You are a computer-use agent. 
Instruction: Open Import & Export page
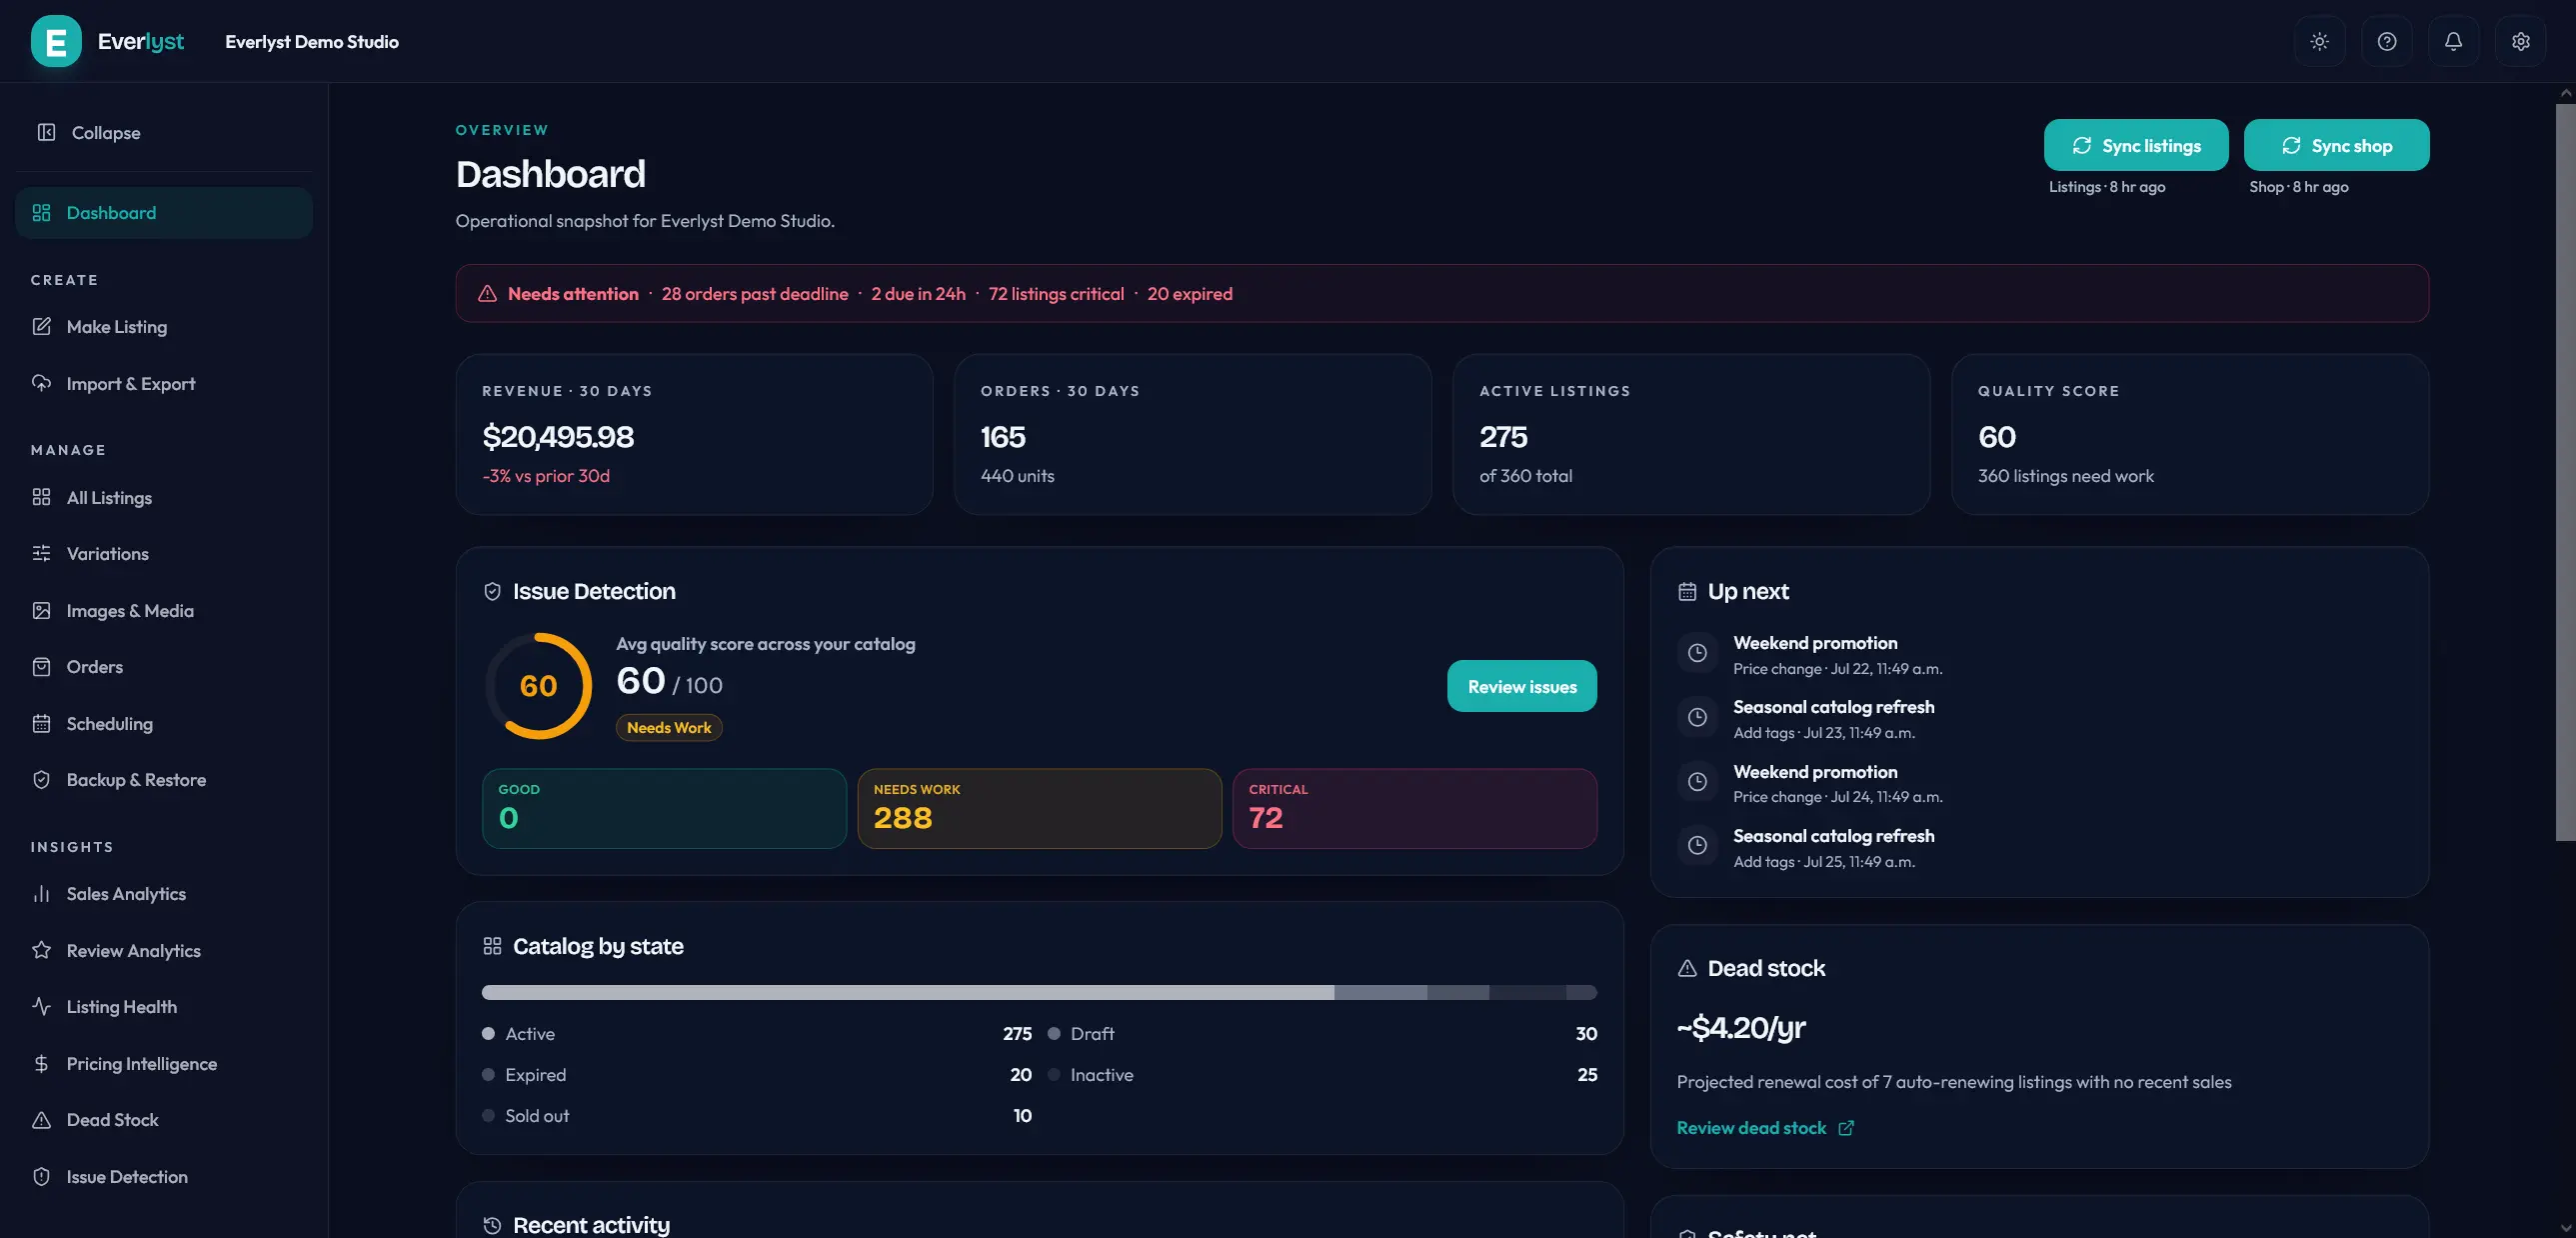[164, 384]
